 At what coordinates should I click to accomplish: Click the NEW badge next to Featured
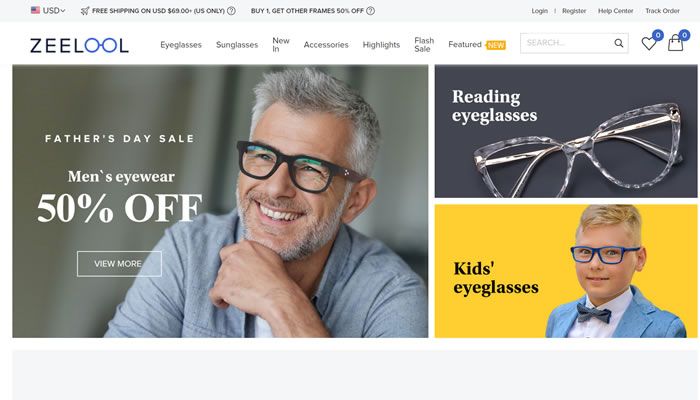point(496,45)
